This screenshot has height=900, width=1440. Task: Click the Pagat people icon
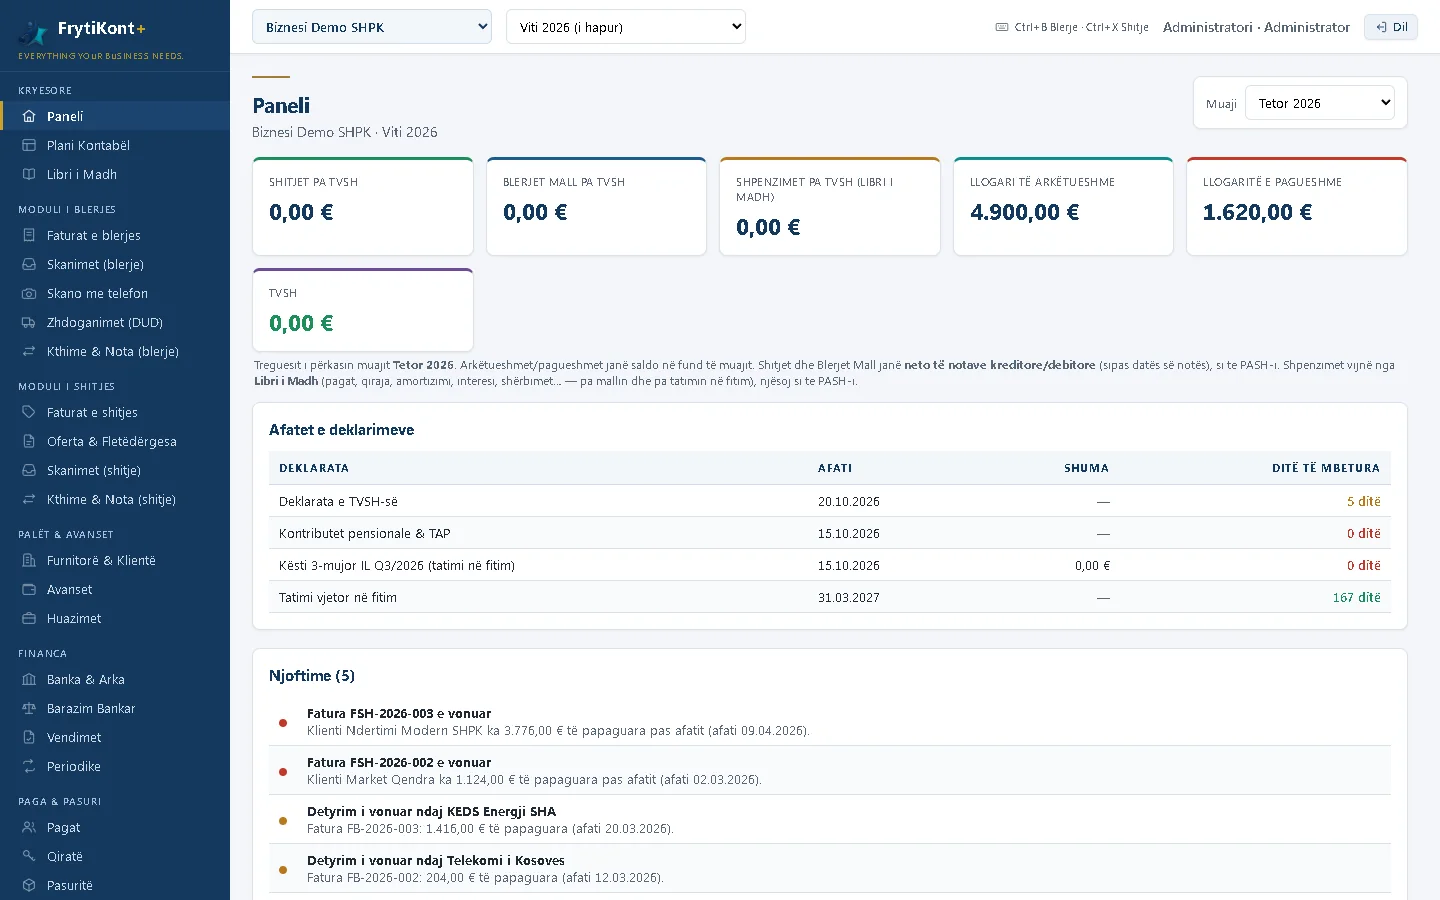click(29, 827)
